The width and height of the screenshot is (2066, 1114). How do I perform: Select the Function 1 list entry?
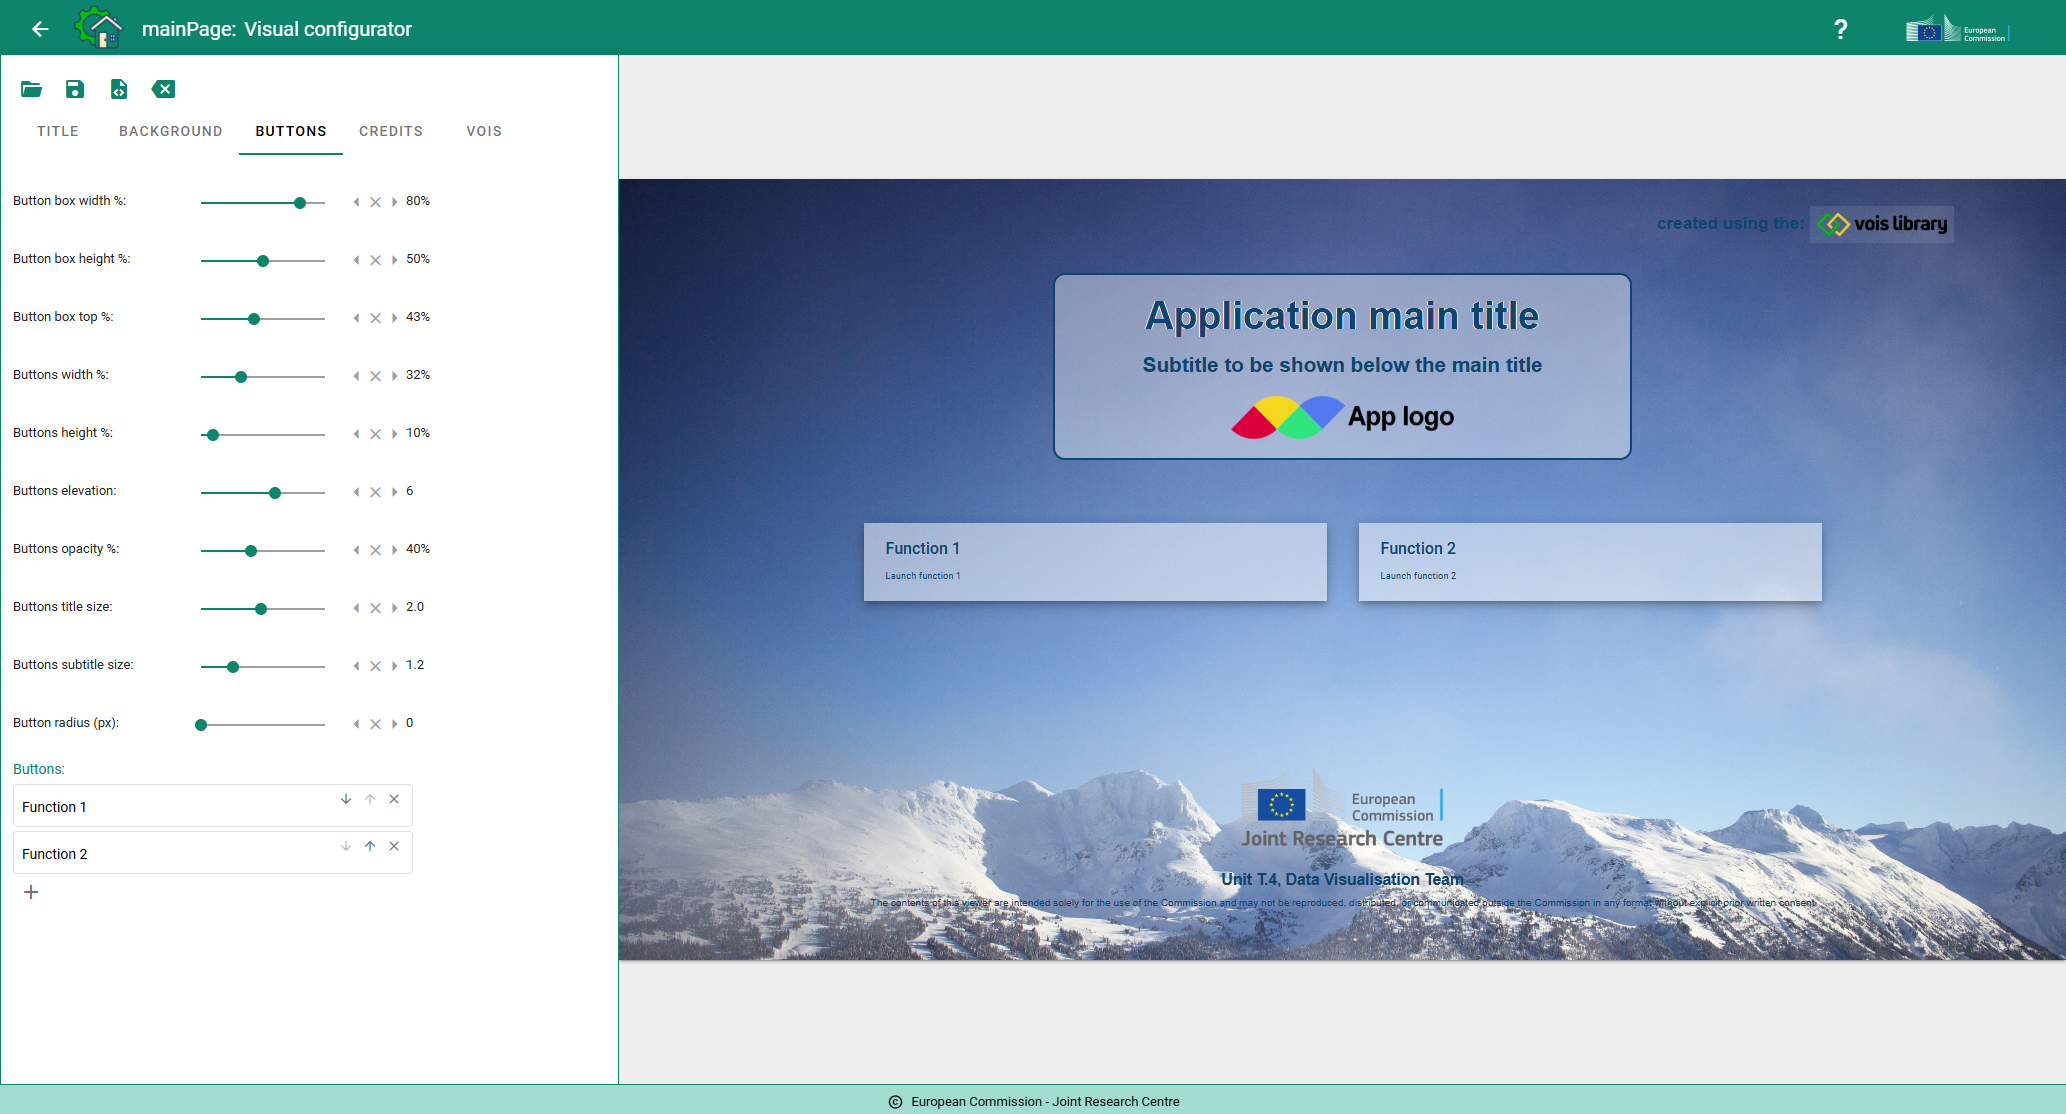(213, 806)
